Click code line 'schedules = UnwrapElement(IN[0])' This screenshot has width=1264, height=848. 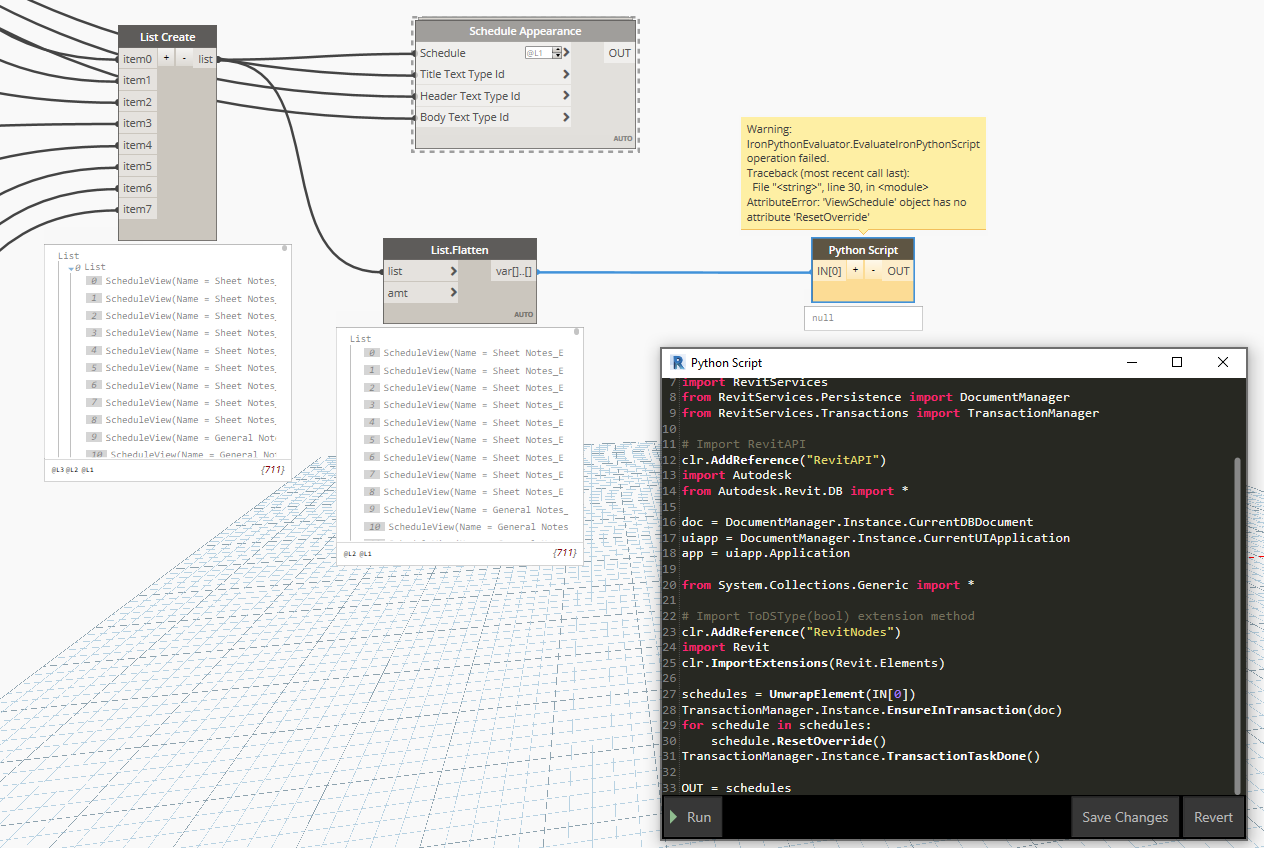799,694
